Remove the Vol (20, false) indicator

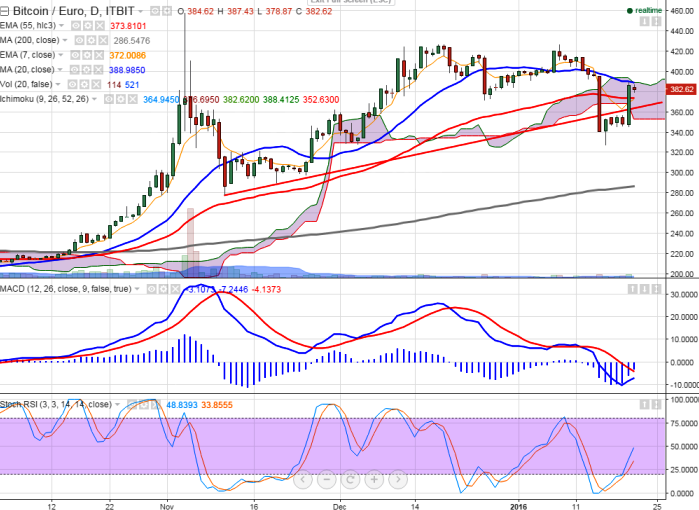[96, 84]
